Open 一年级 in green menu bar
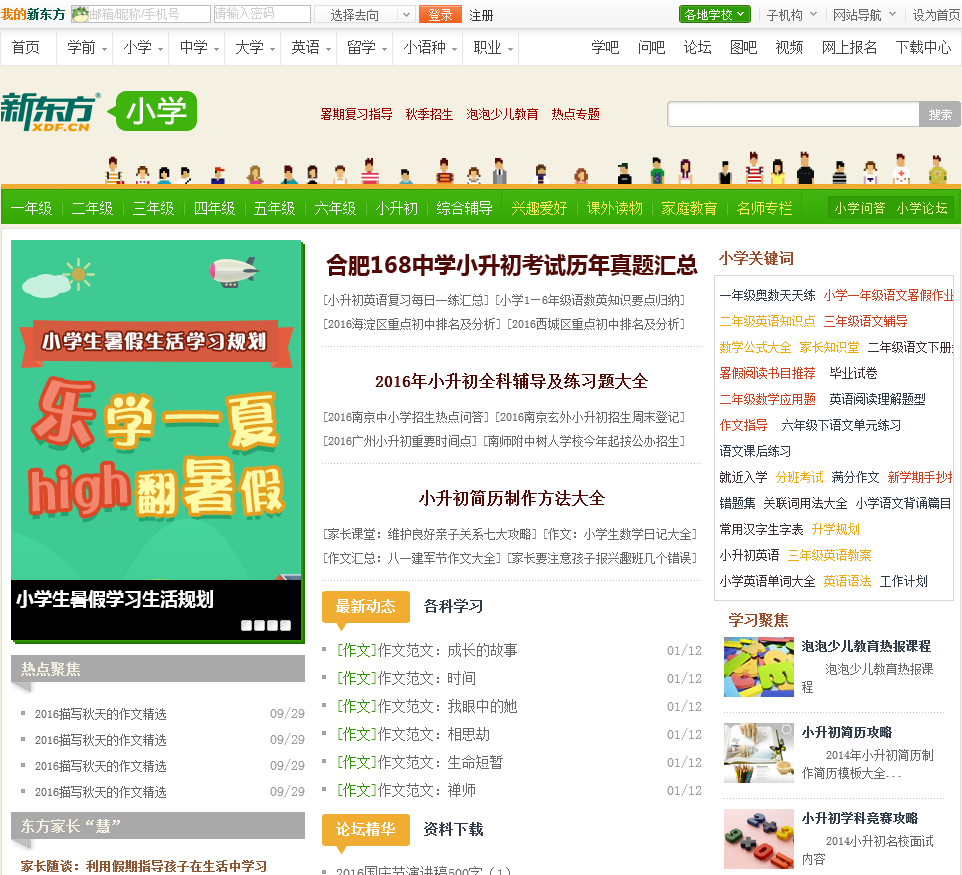The width and height of the screenshot is (962, 875). click(31, 208)
